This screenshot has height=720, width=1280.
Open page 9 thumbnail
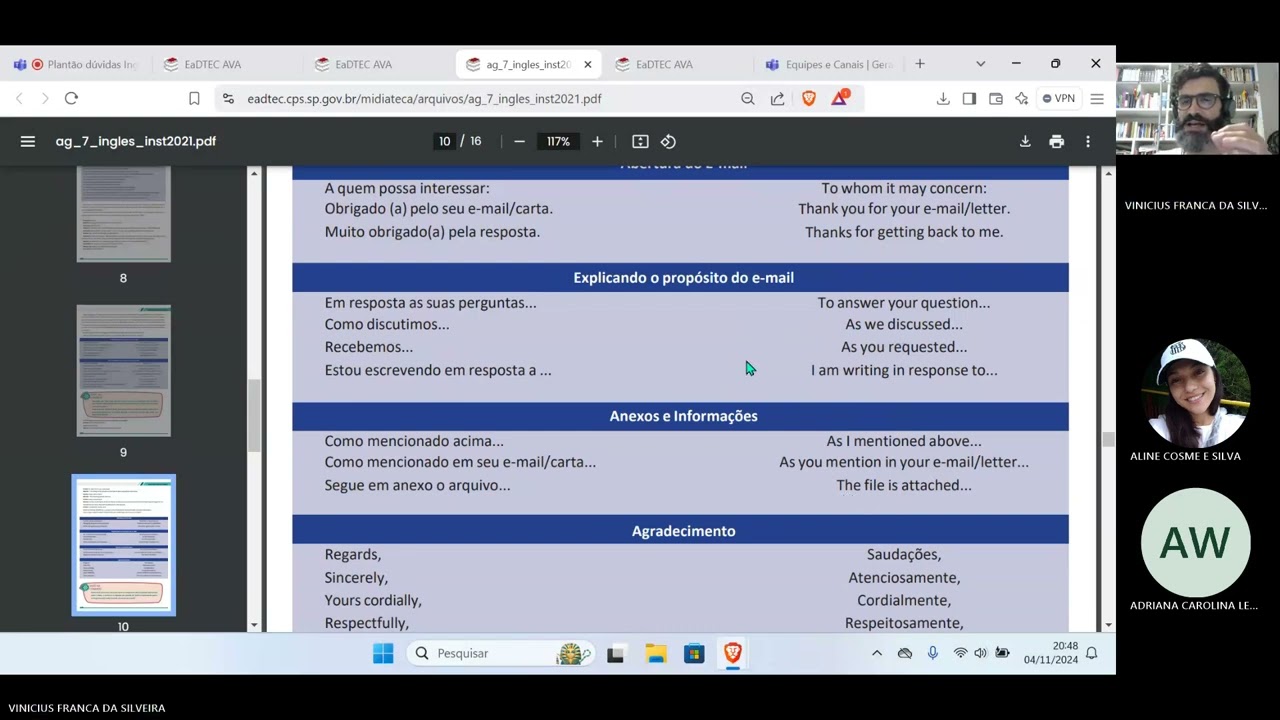[124, 371]
